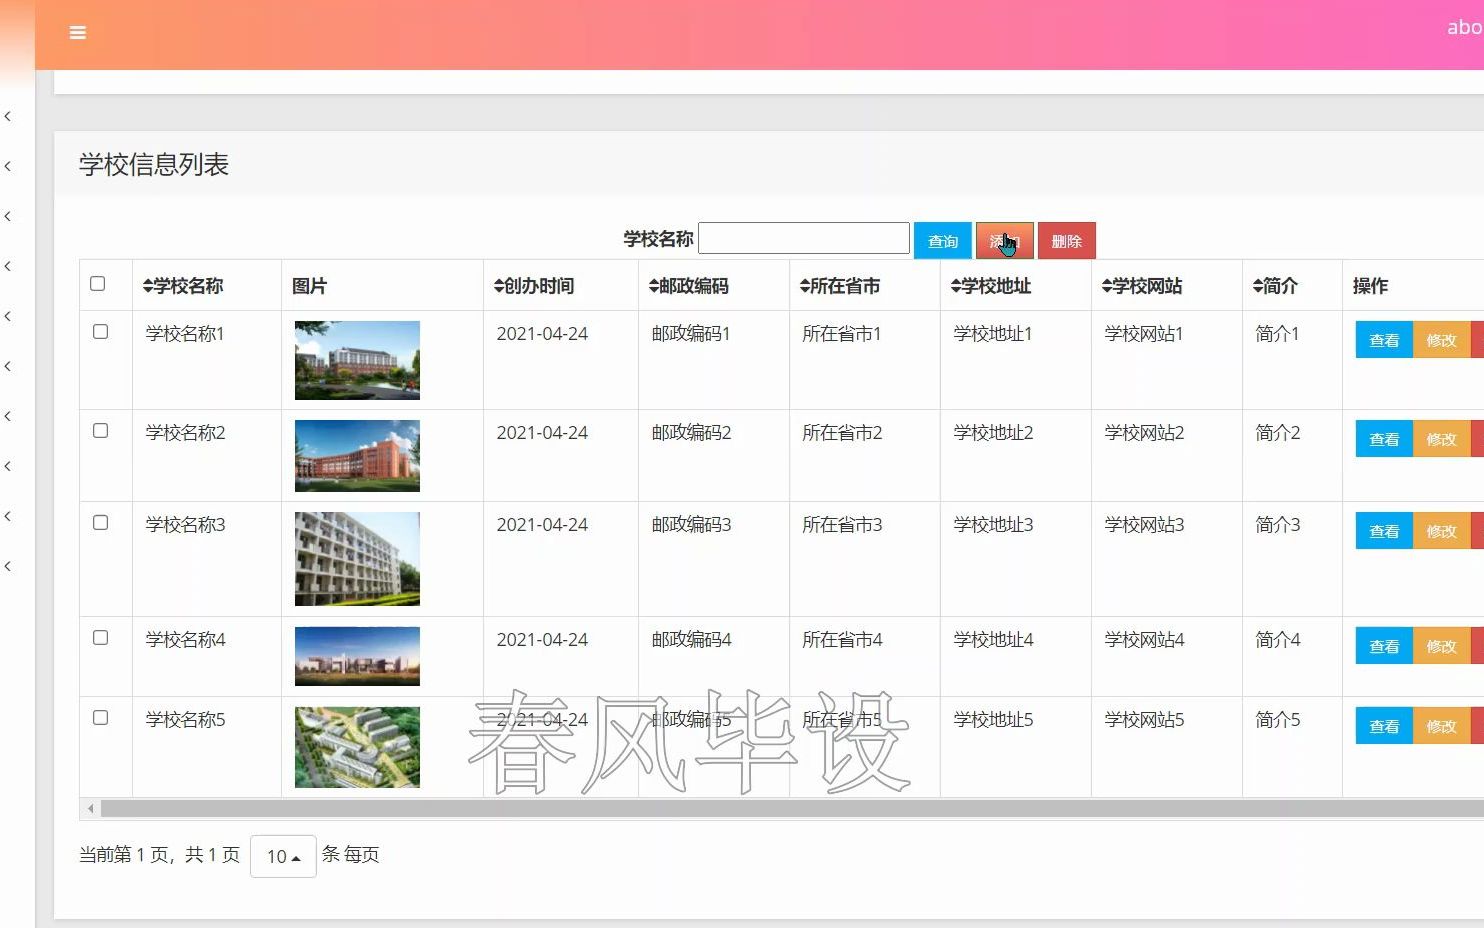The height and width of the screenshot is (928, 1484).
Task: Open the hamburger navigation menu
Action: 78,32
